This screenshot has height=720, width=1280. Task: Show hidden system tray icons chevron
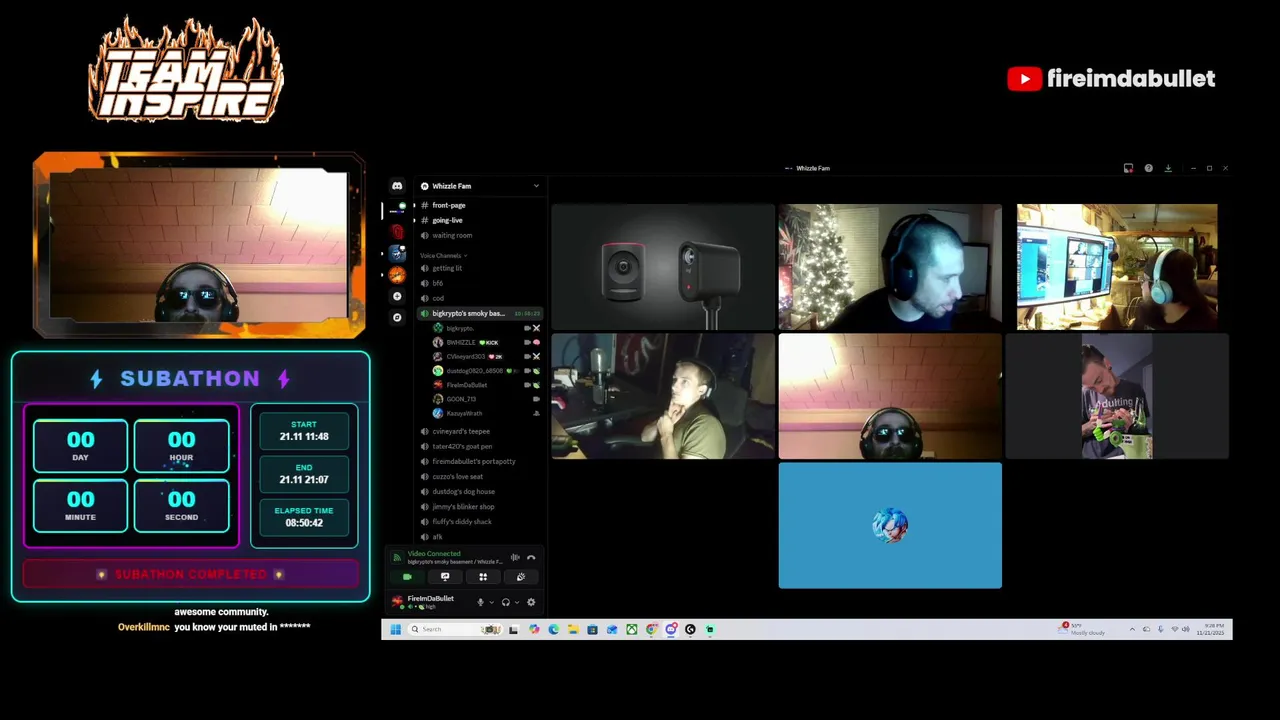tap(1132, 629)
